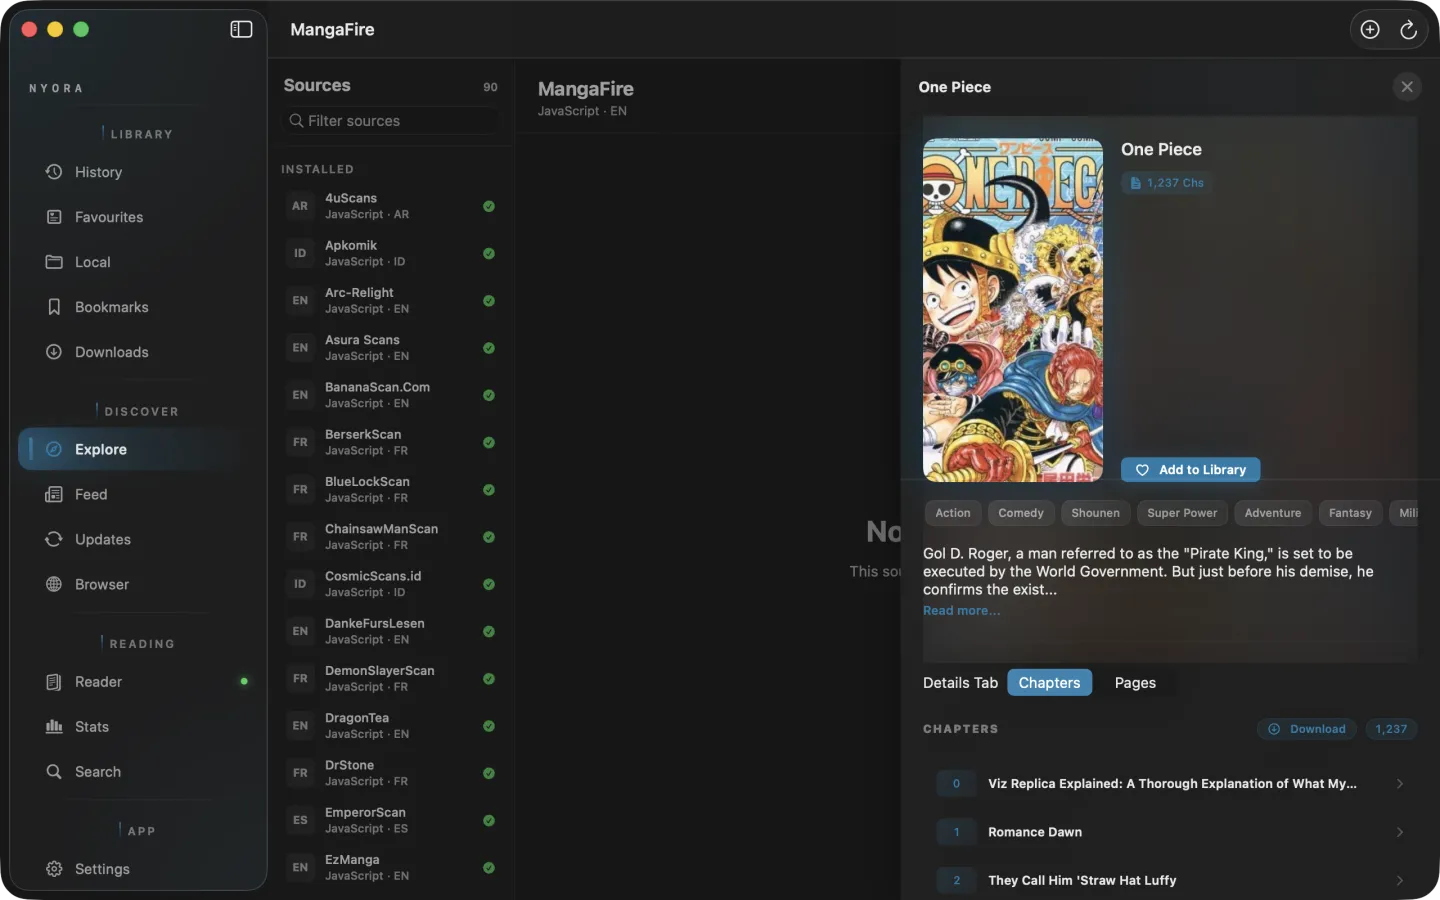Open the Romance Dawn chapter title
The width and height of the screenshot is (1440, 900).
(1035, 832)
